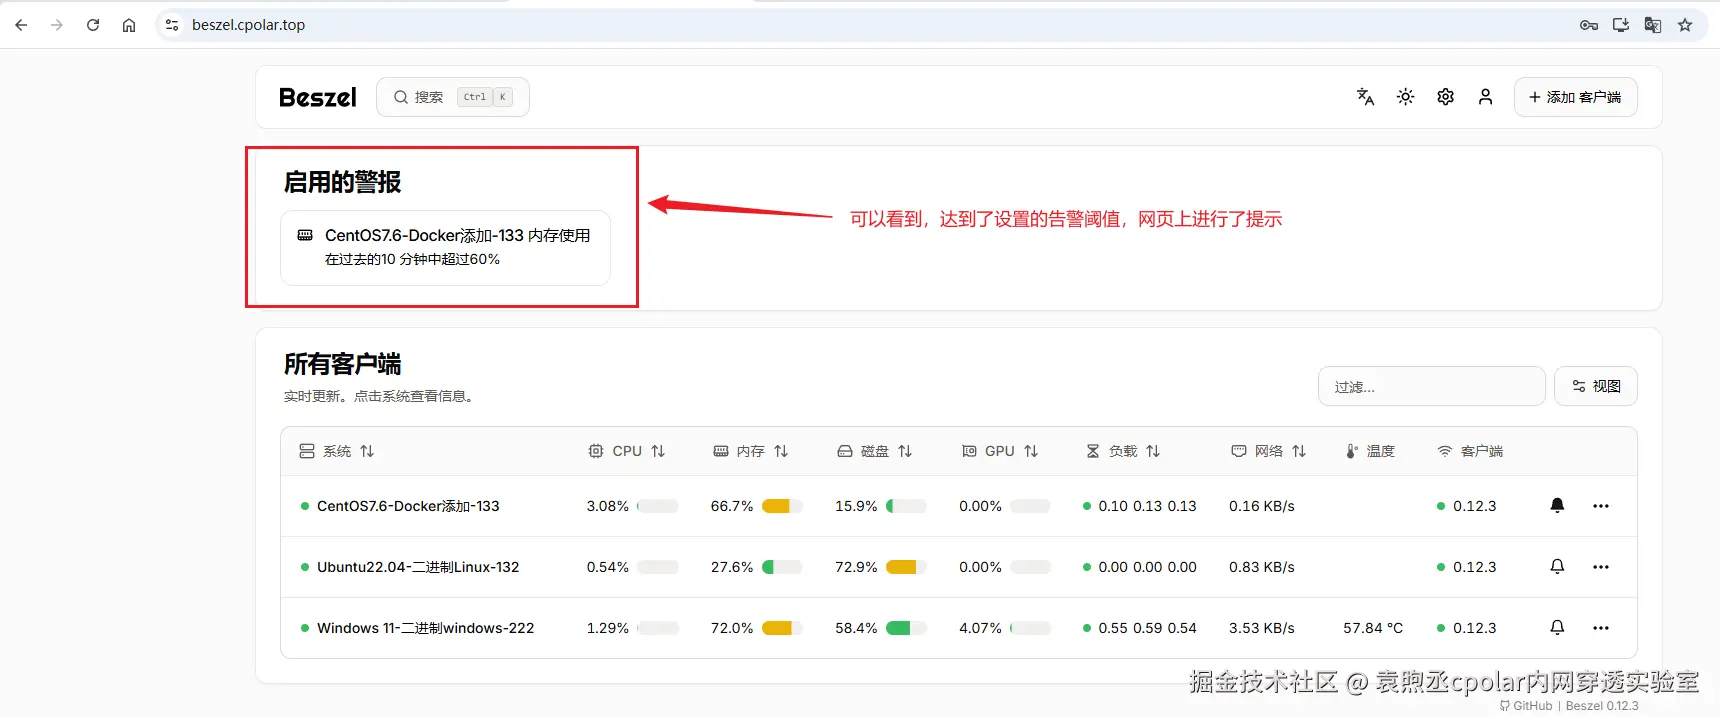Screen dimensions: 1720x717
Task: Open Ubuntu22.04-二进制Linux-132 system
Action: [418, 567]
